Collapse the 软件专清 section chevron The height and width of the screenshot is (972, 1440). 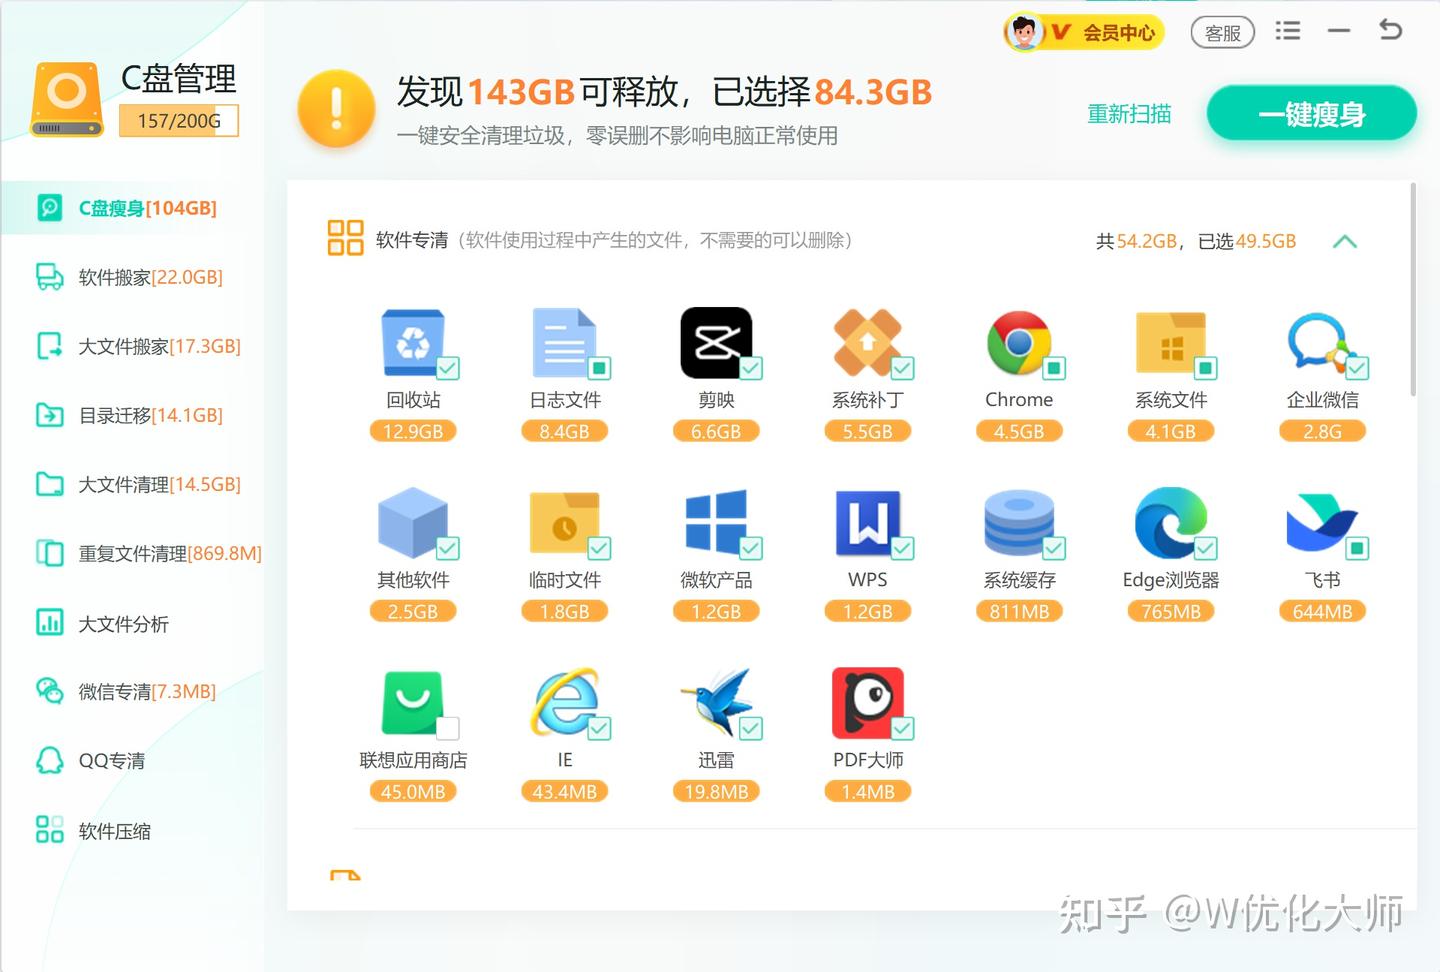(1345, 241)
